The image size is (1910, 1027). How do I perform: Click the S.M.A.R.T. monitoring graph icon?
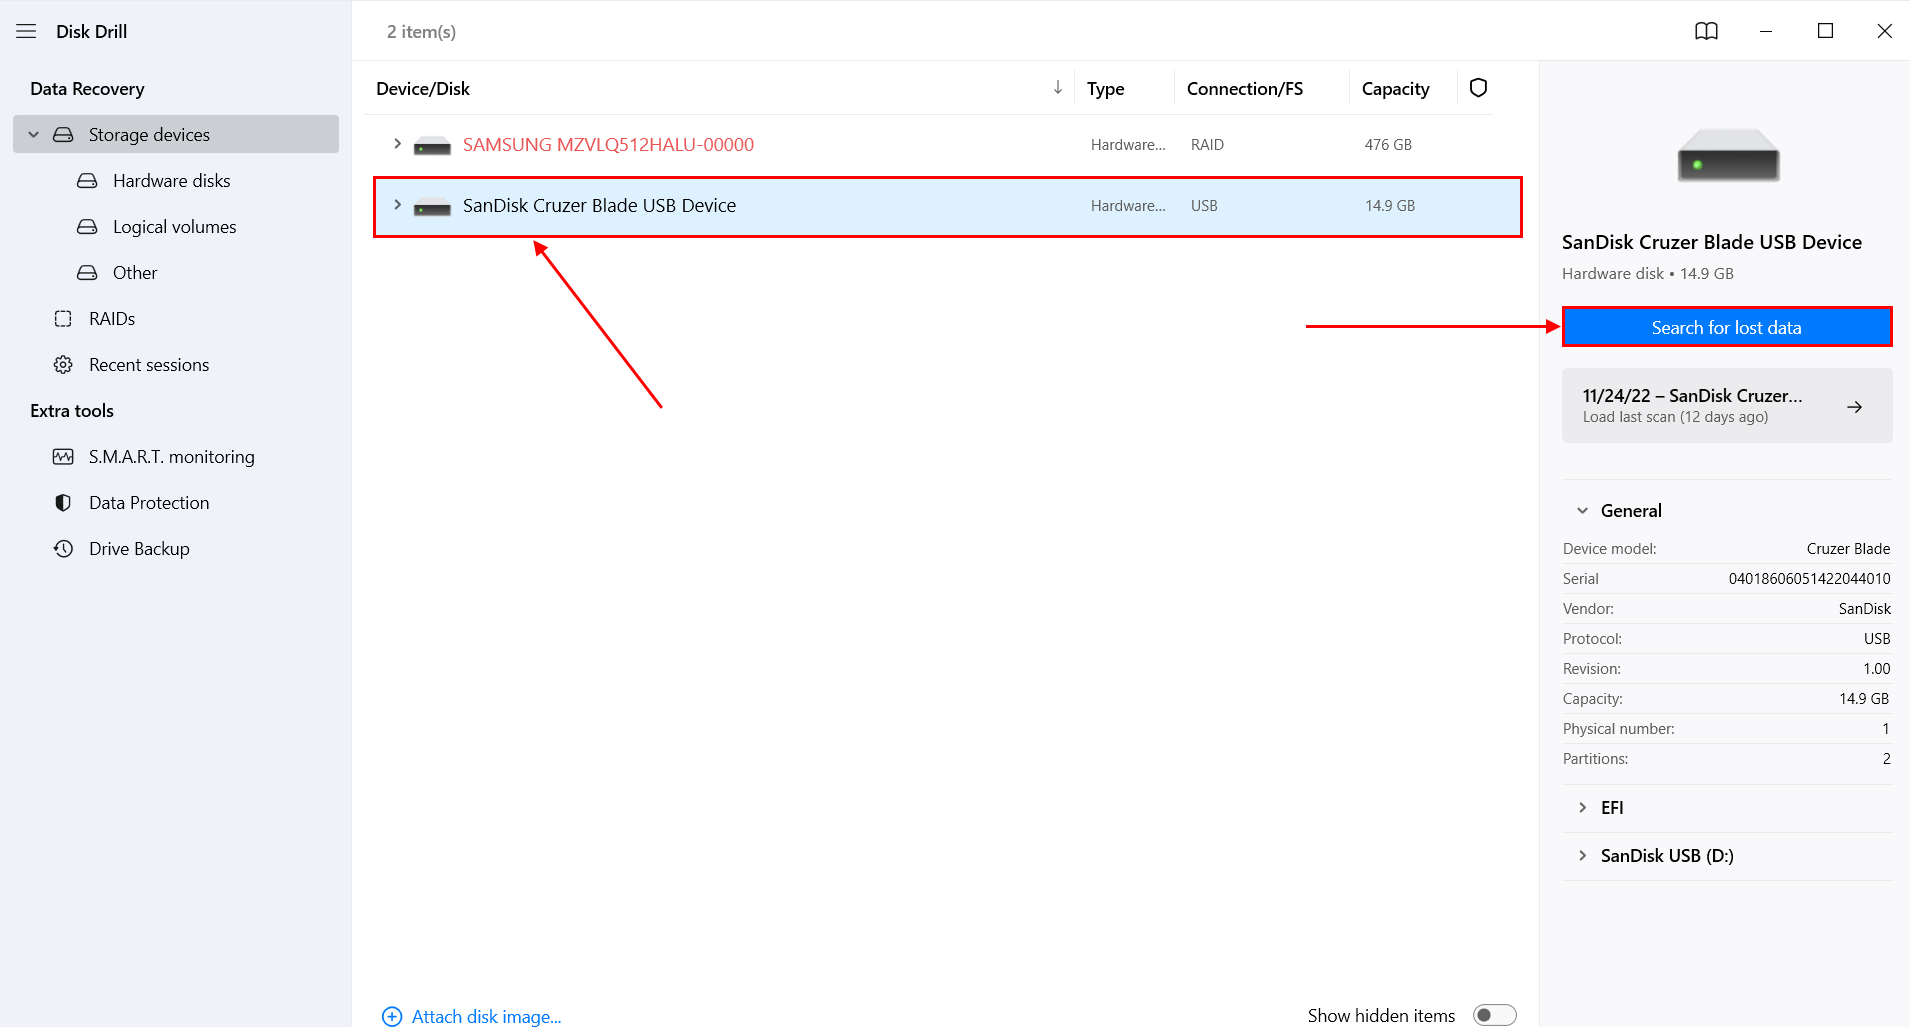(63, 456)
